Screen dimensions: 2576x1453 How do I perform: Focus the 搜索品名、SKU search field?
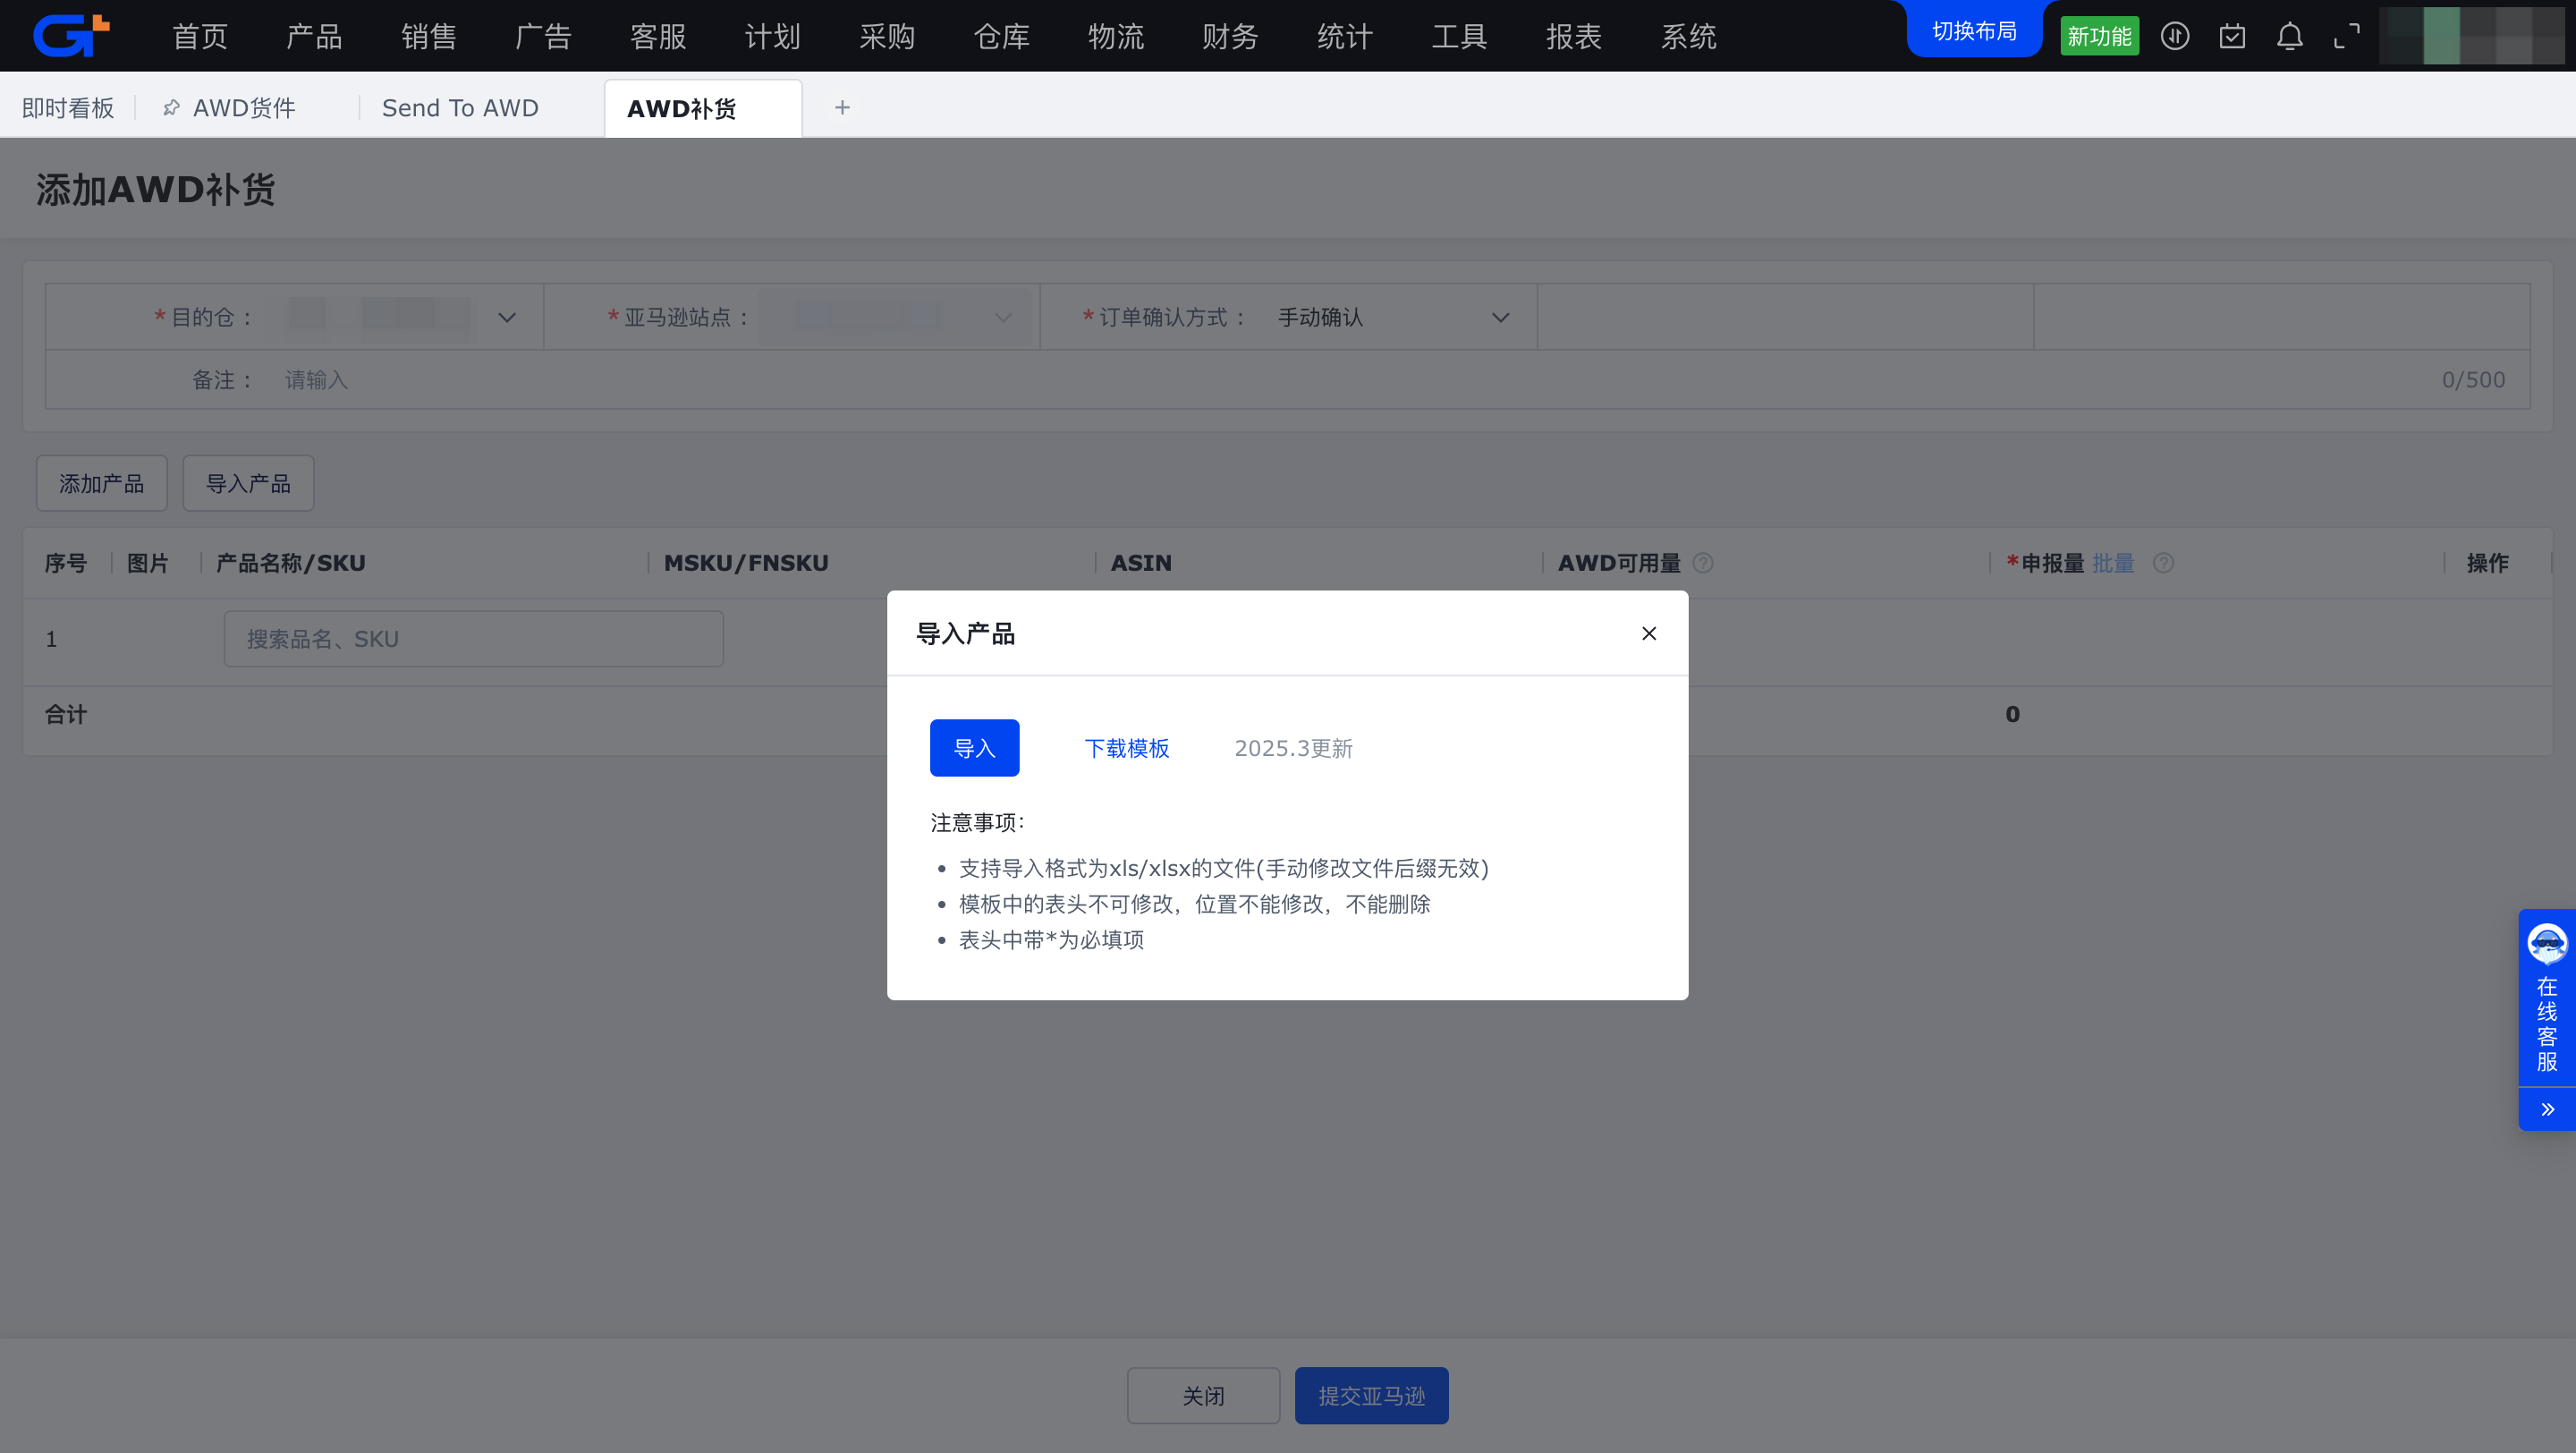(473, 639)
